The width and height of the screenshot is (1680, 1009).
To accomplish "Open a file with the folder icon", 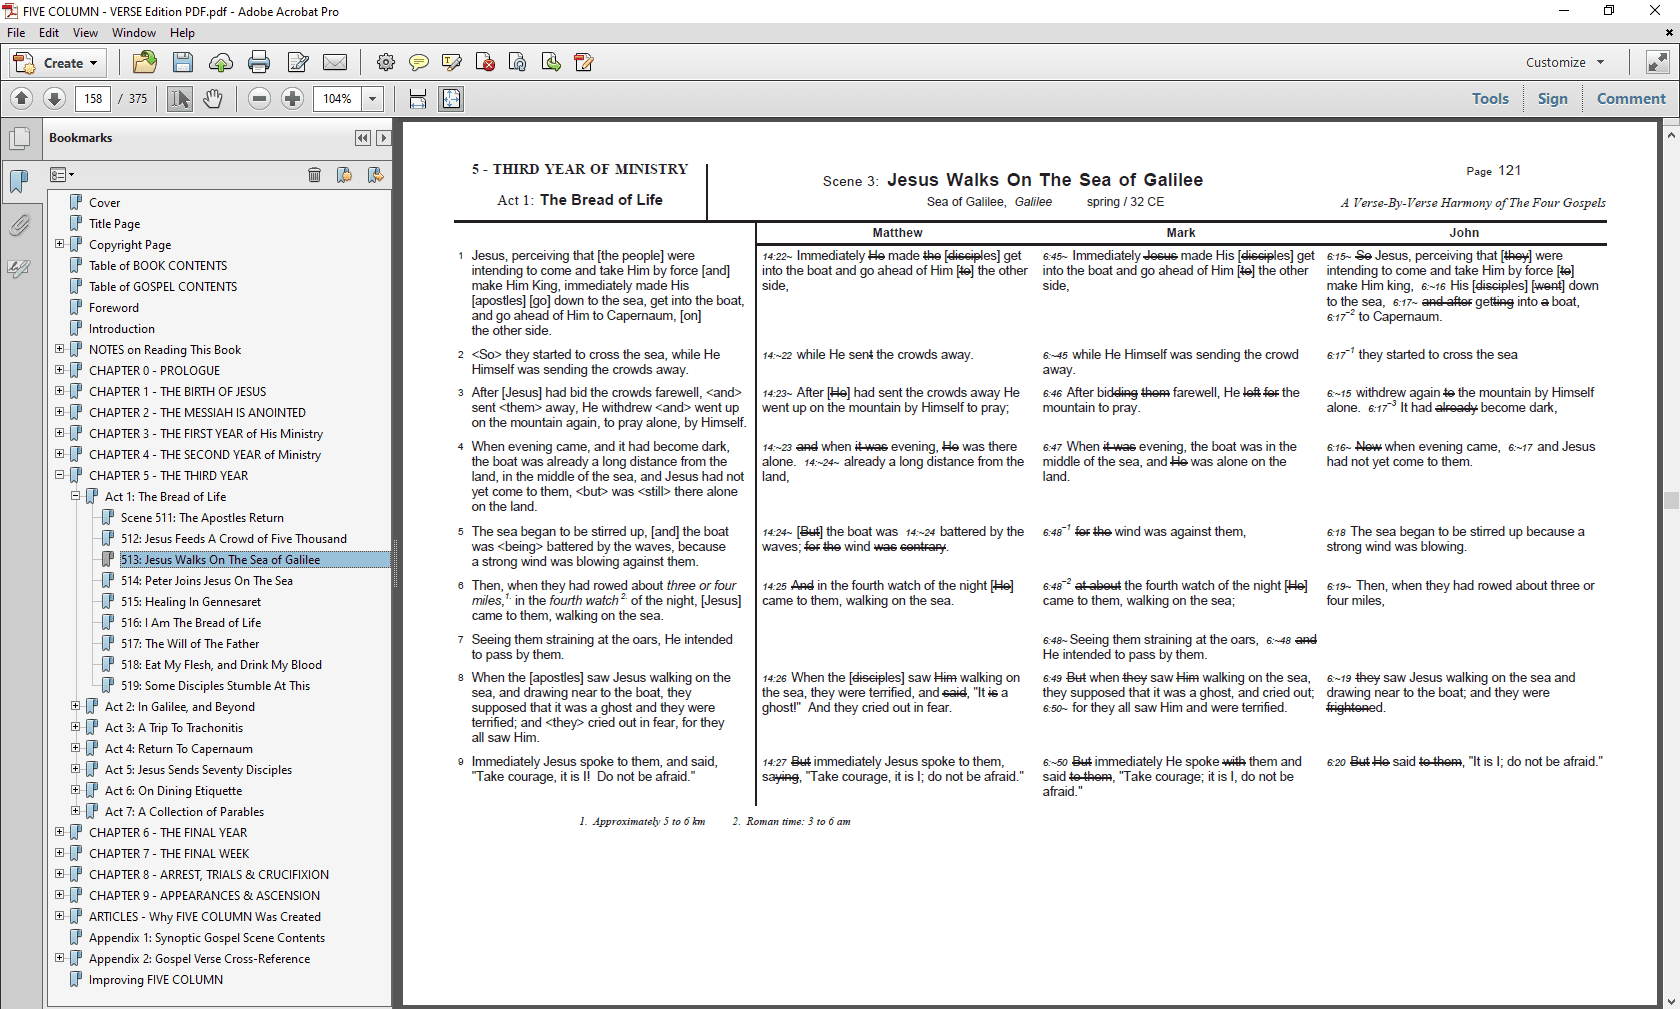I will 144,62.
